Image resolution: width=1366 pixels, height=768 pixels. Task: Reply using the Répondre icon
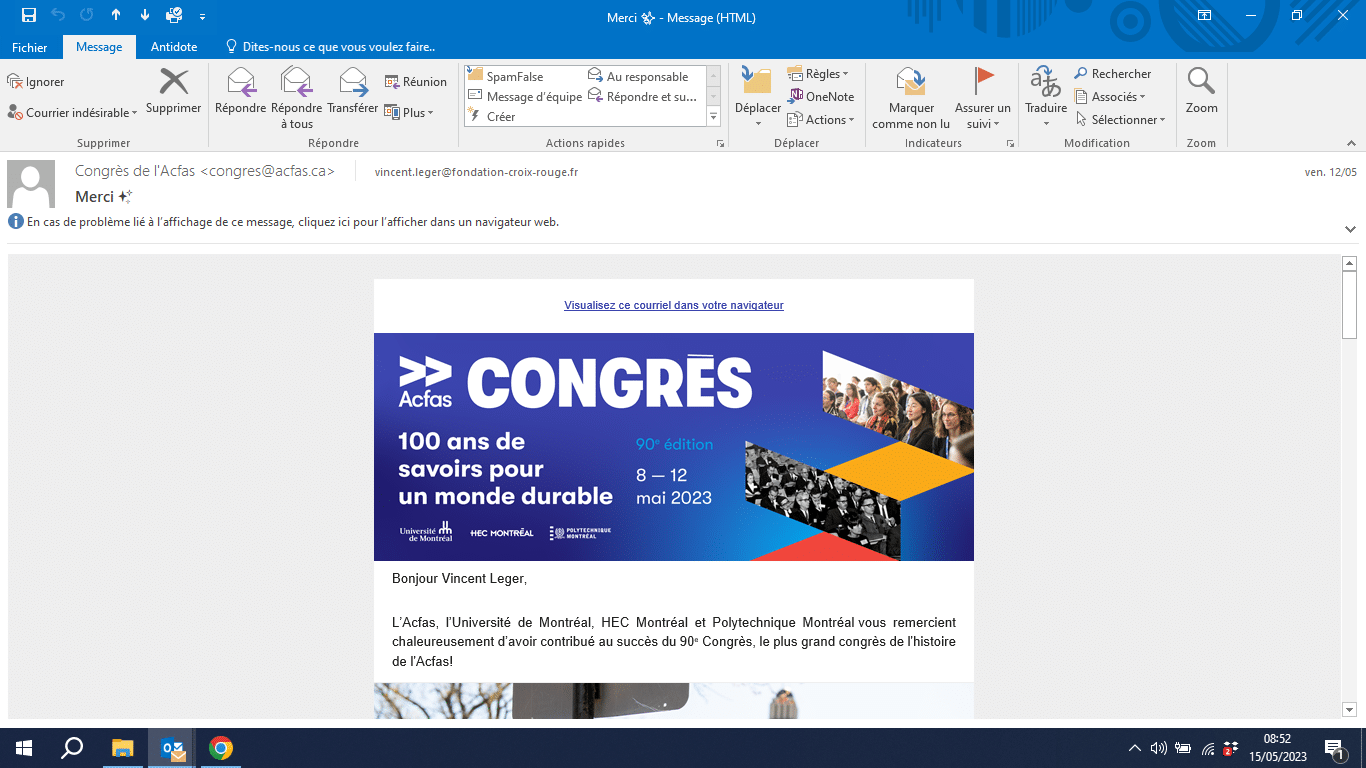241,91
